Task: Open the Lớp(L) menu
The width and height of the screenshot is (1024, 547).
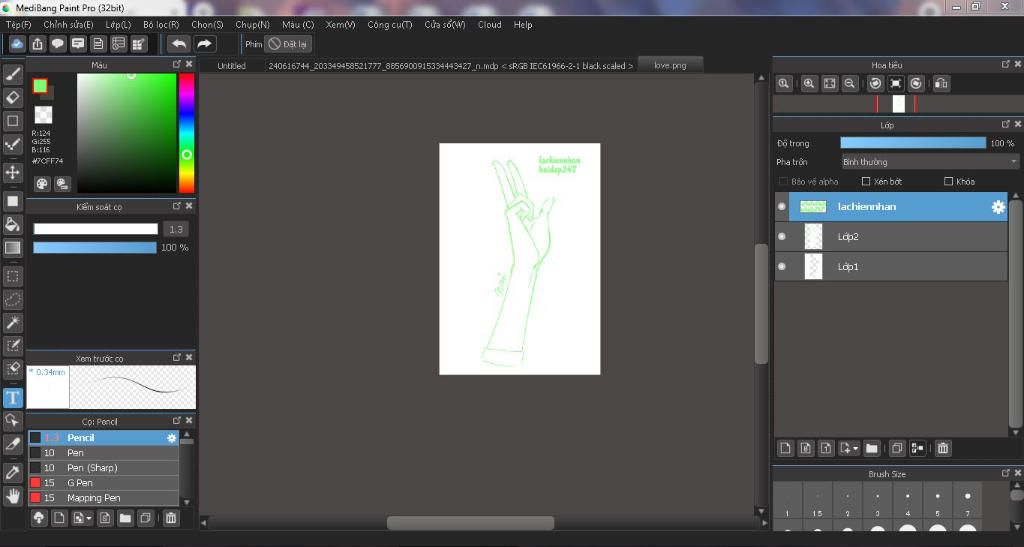Action: point(118,25)
